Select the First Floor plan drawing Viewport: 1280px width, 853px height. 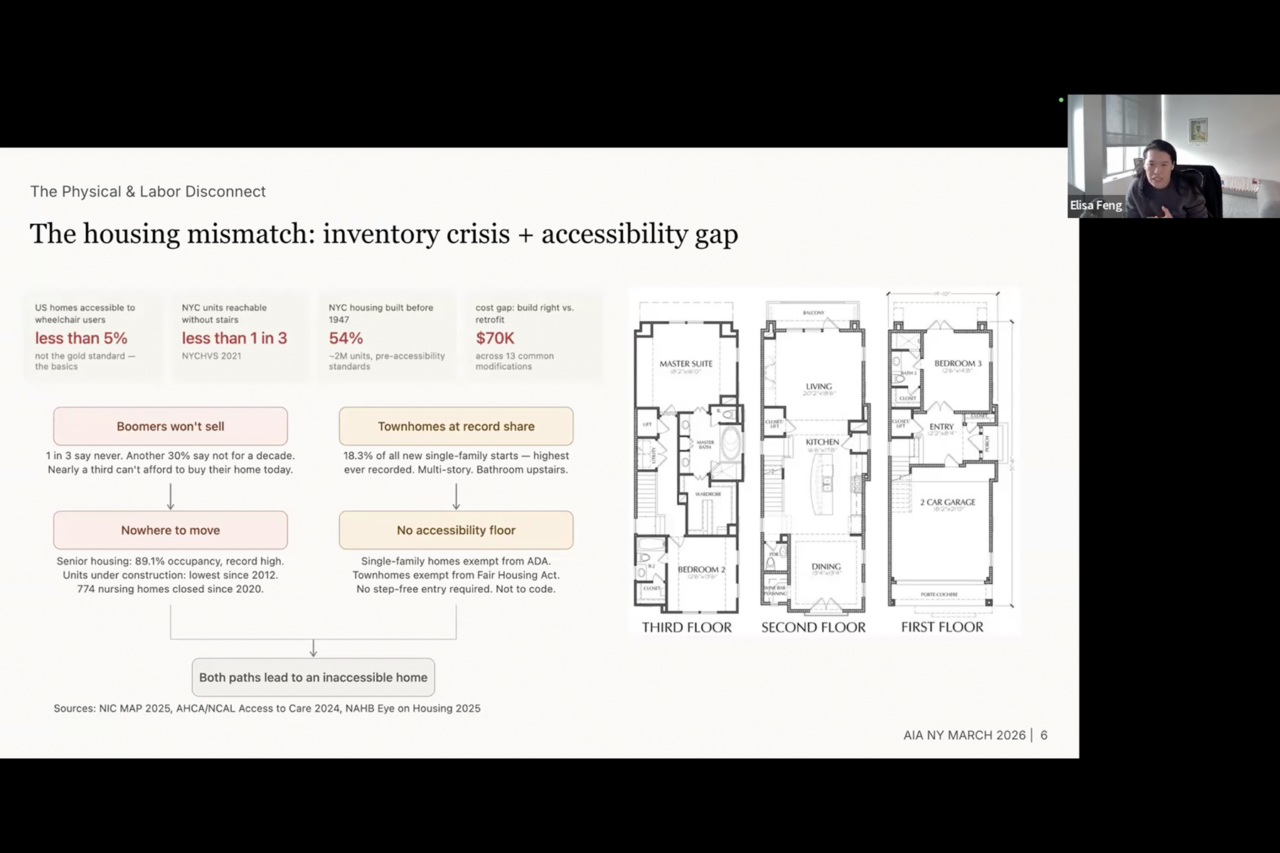942,460
